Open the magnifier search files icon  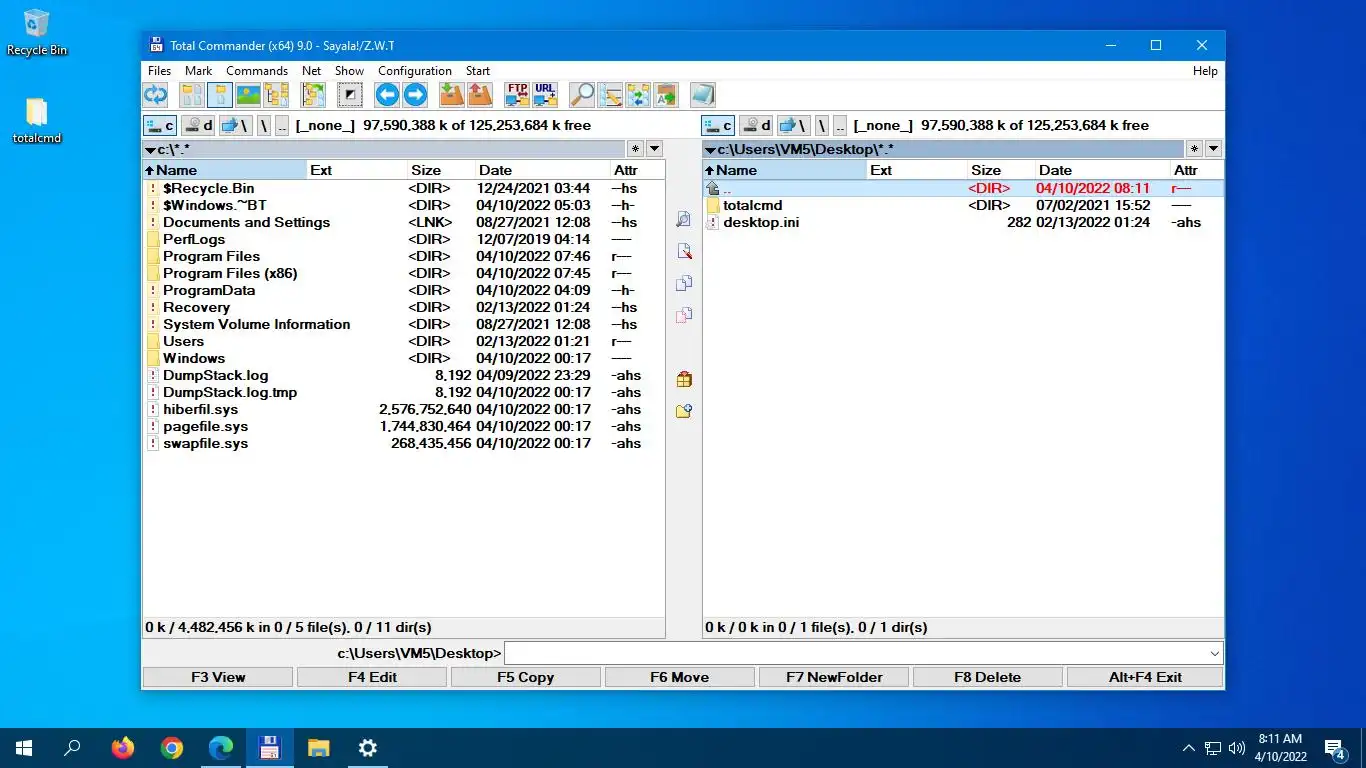click(x=582, y=95)
